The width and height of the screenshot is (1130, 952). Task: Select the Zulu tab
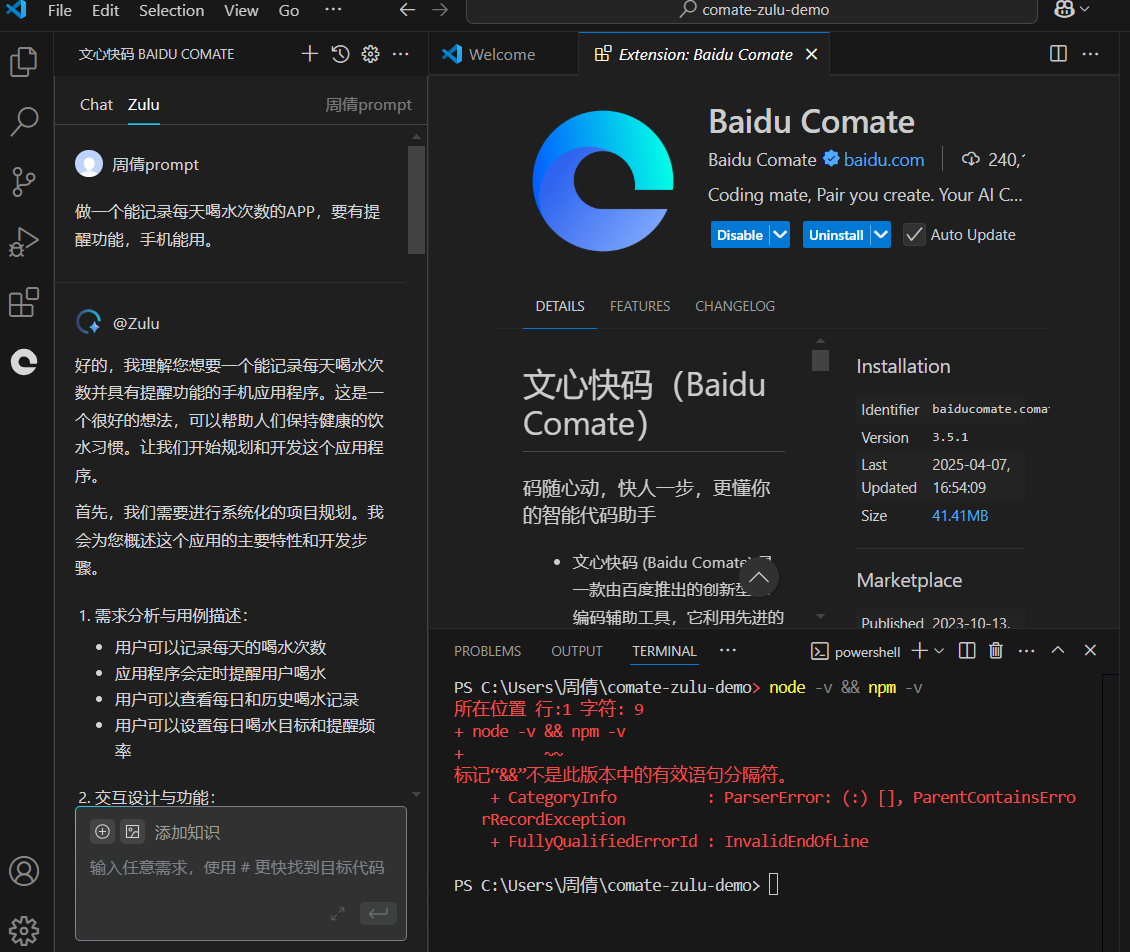pyautogui.click(x=143, y=104)
